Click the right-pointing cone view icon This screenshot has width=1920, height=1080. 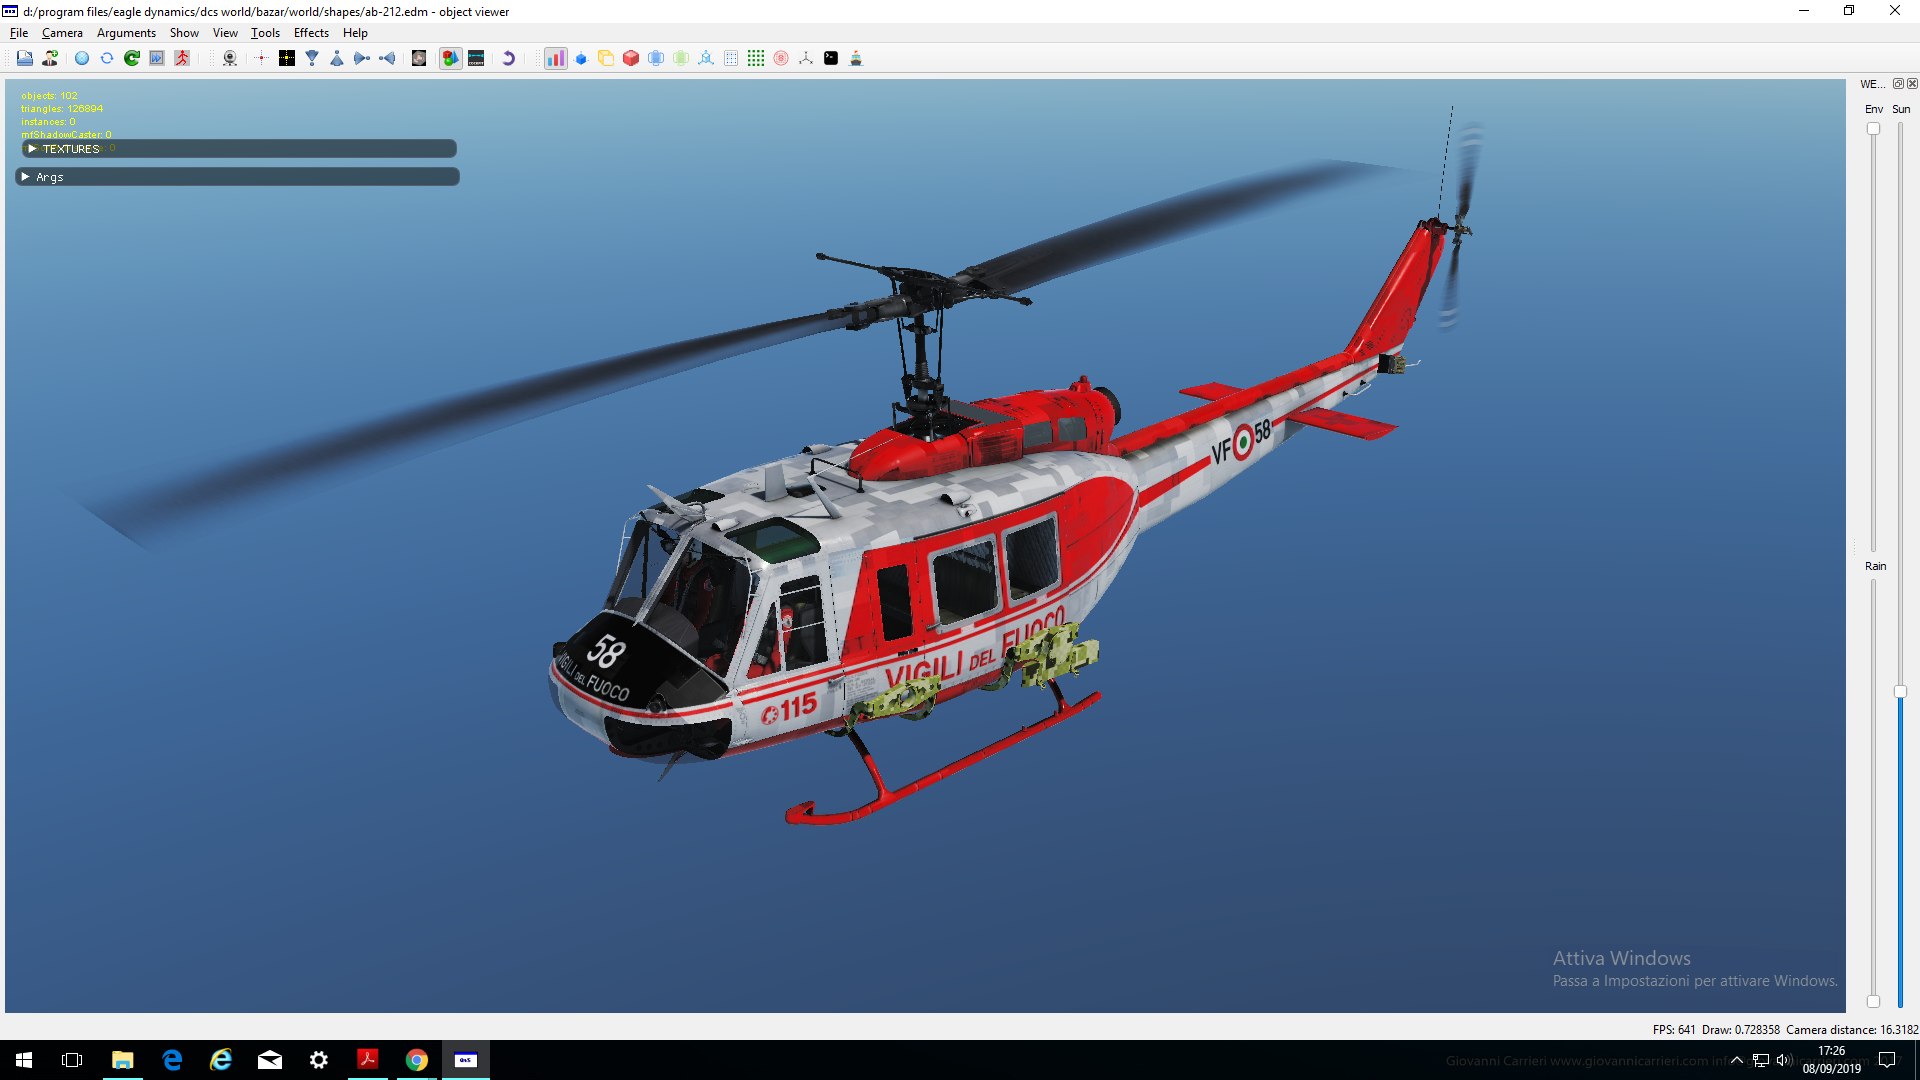point(362,58)
